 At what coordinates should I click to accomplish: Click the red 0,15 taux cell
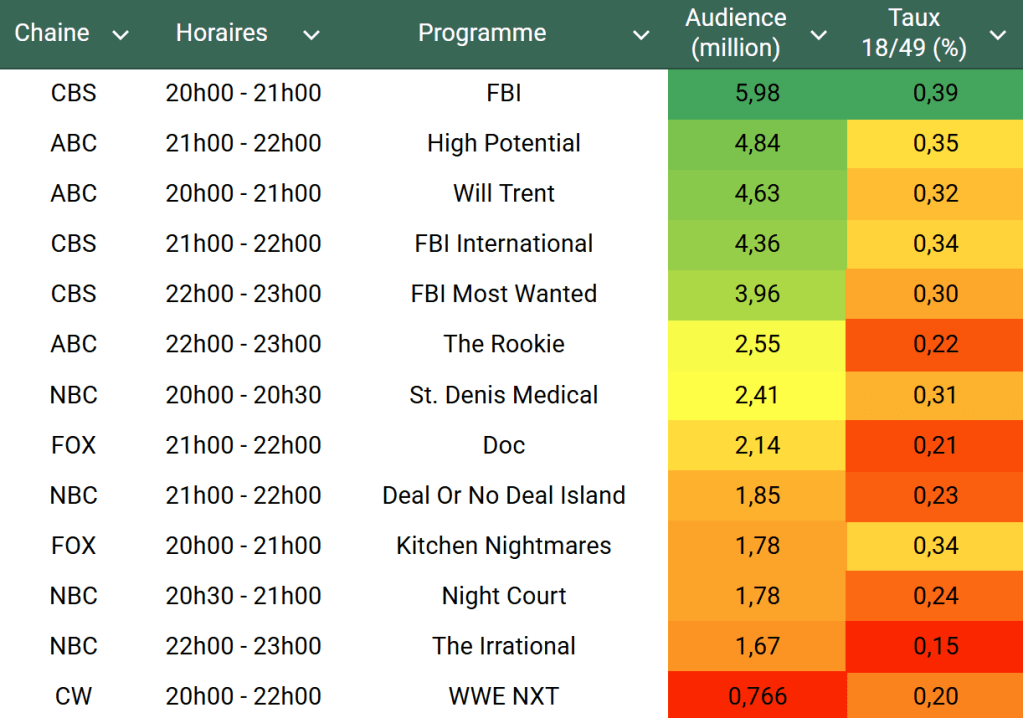coord(935,646)
